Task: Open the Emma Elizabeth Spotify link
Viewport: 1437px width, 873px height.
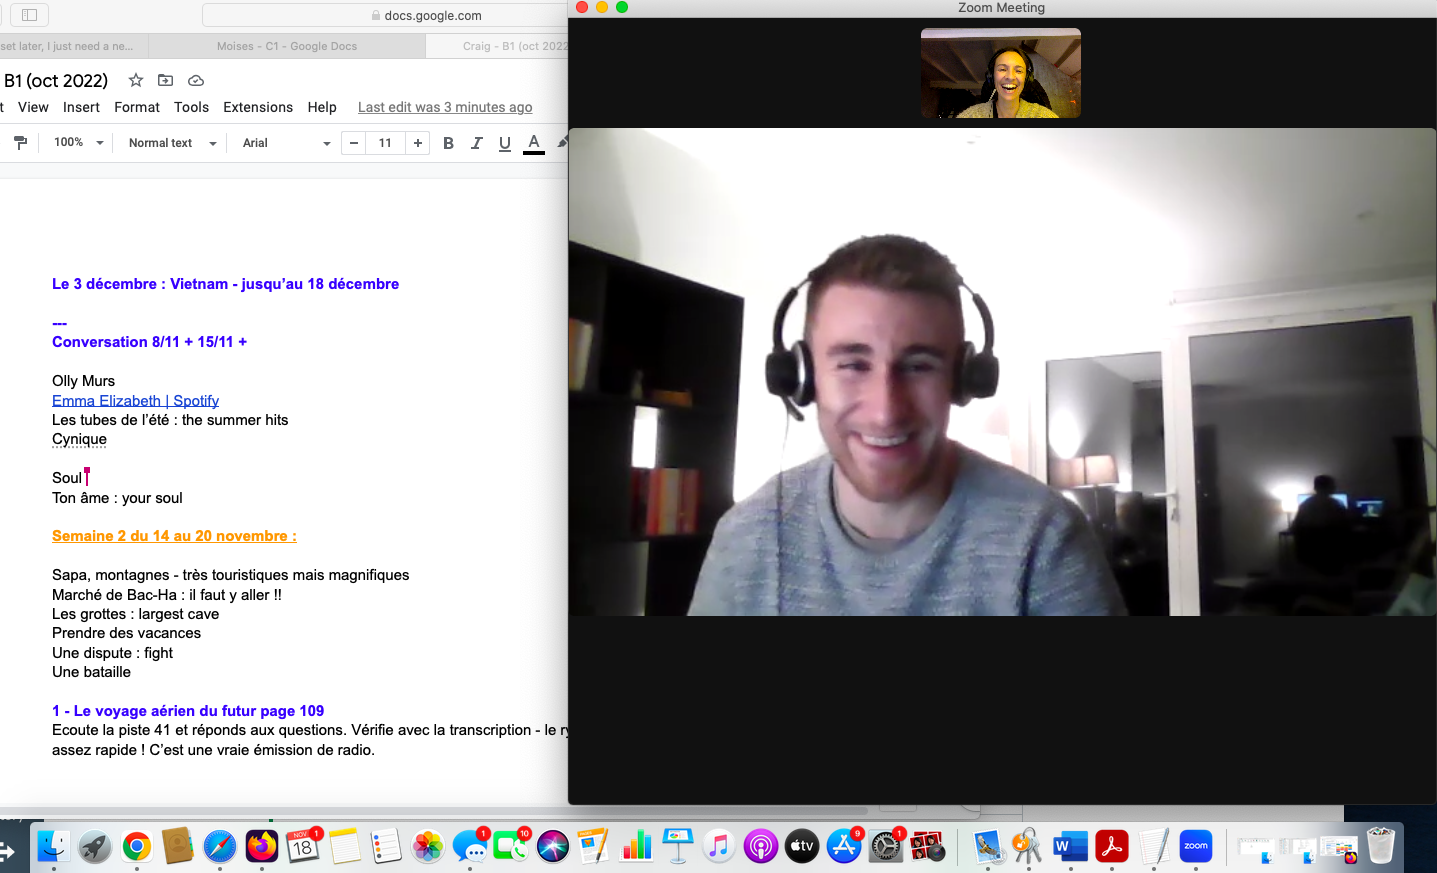Action: 135,400
